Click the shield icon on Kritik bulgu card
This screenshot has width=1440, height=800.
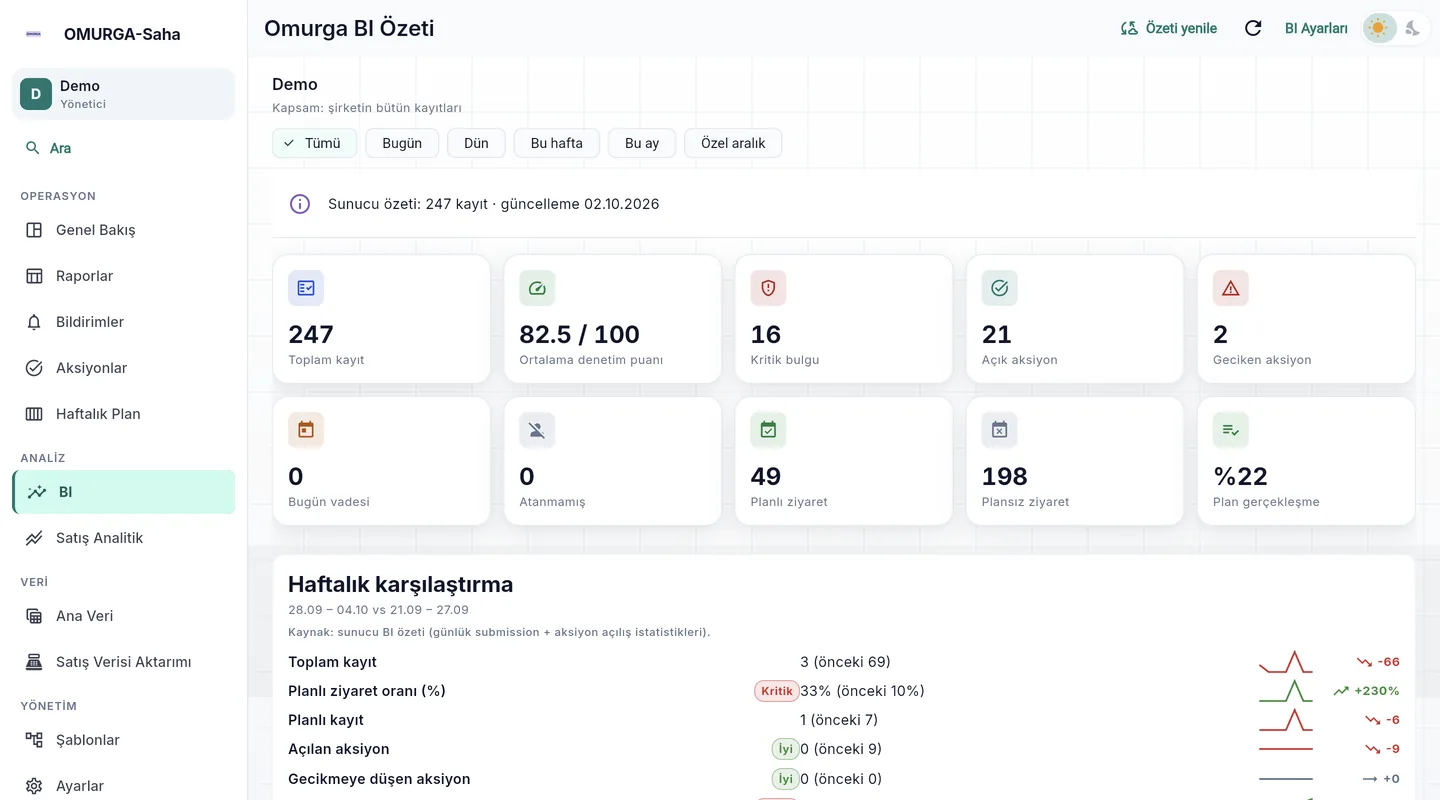[x=768, y=288]
